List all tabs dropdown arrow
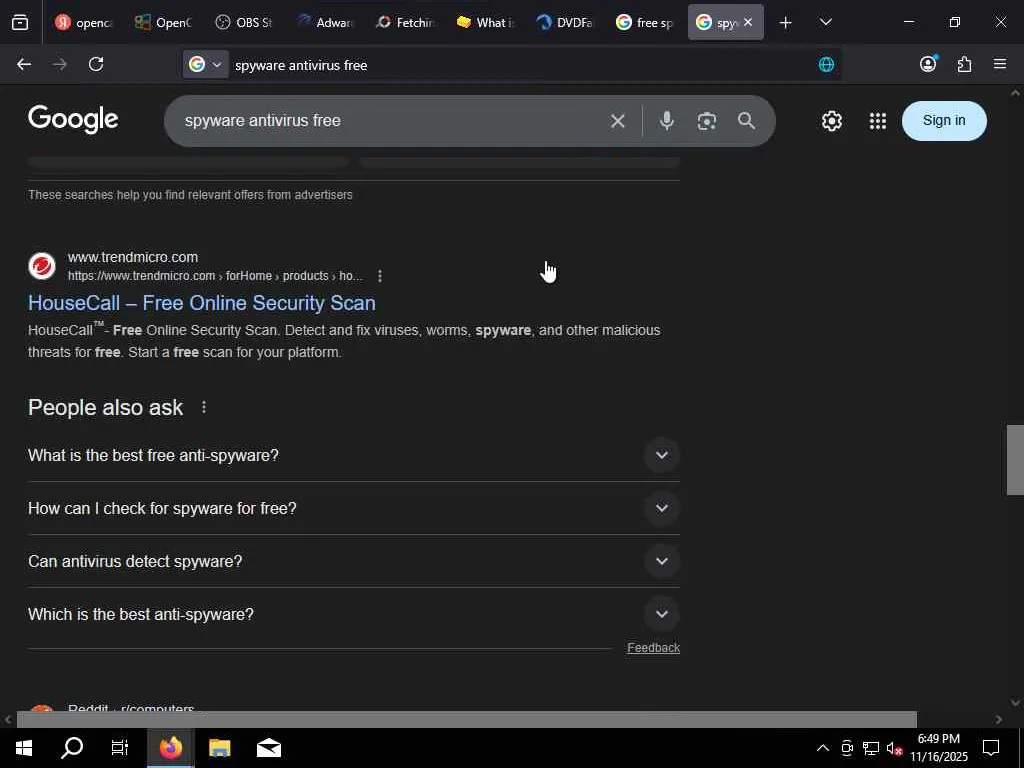Screen dimensions: 1024x768 click(x=825, y=22)
